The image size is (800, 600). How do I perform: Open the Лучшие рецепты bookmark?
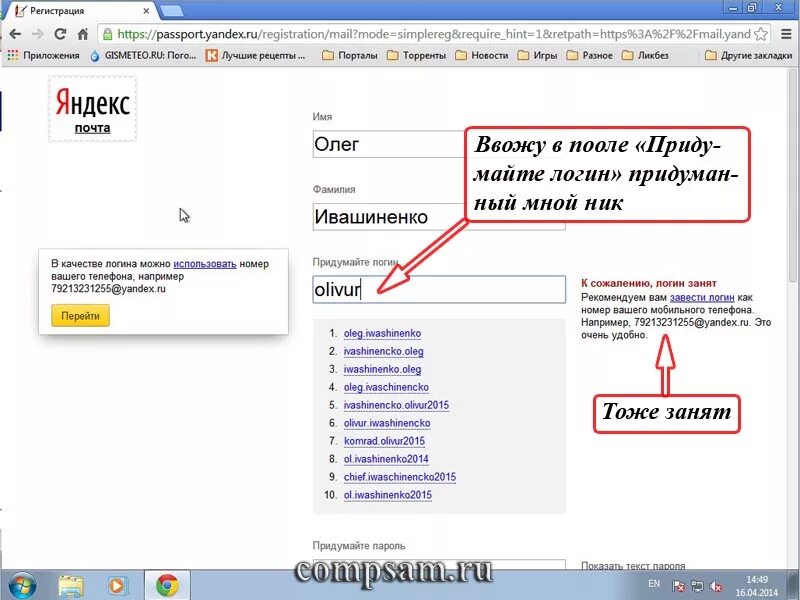pos(256,55)
